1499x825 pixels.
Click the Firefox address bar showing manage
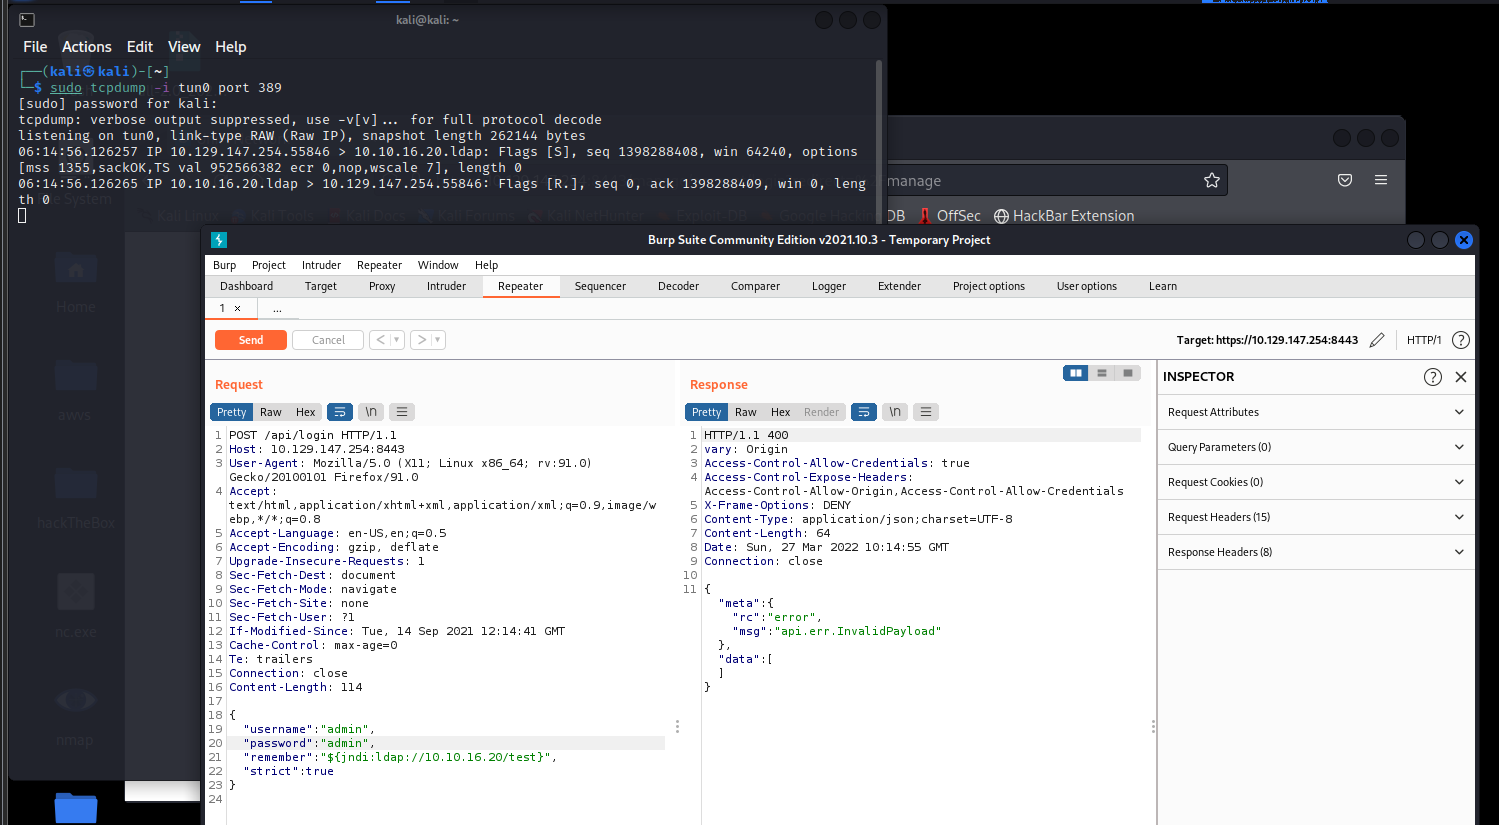(x=1056, y=181)
